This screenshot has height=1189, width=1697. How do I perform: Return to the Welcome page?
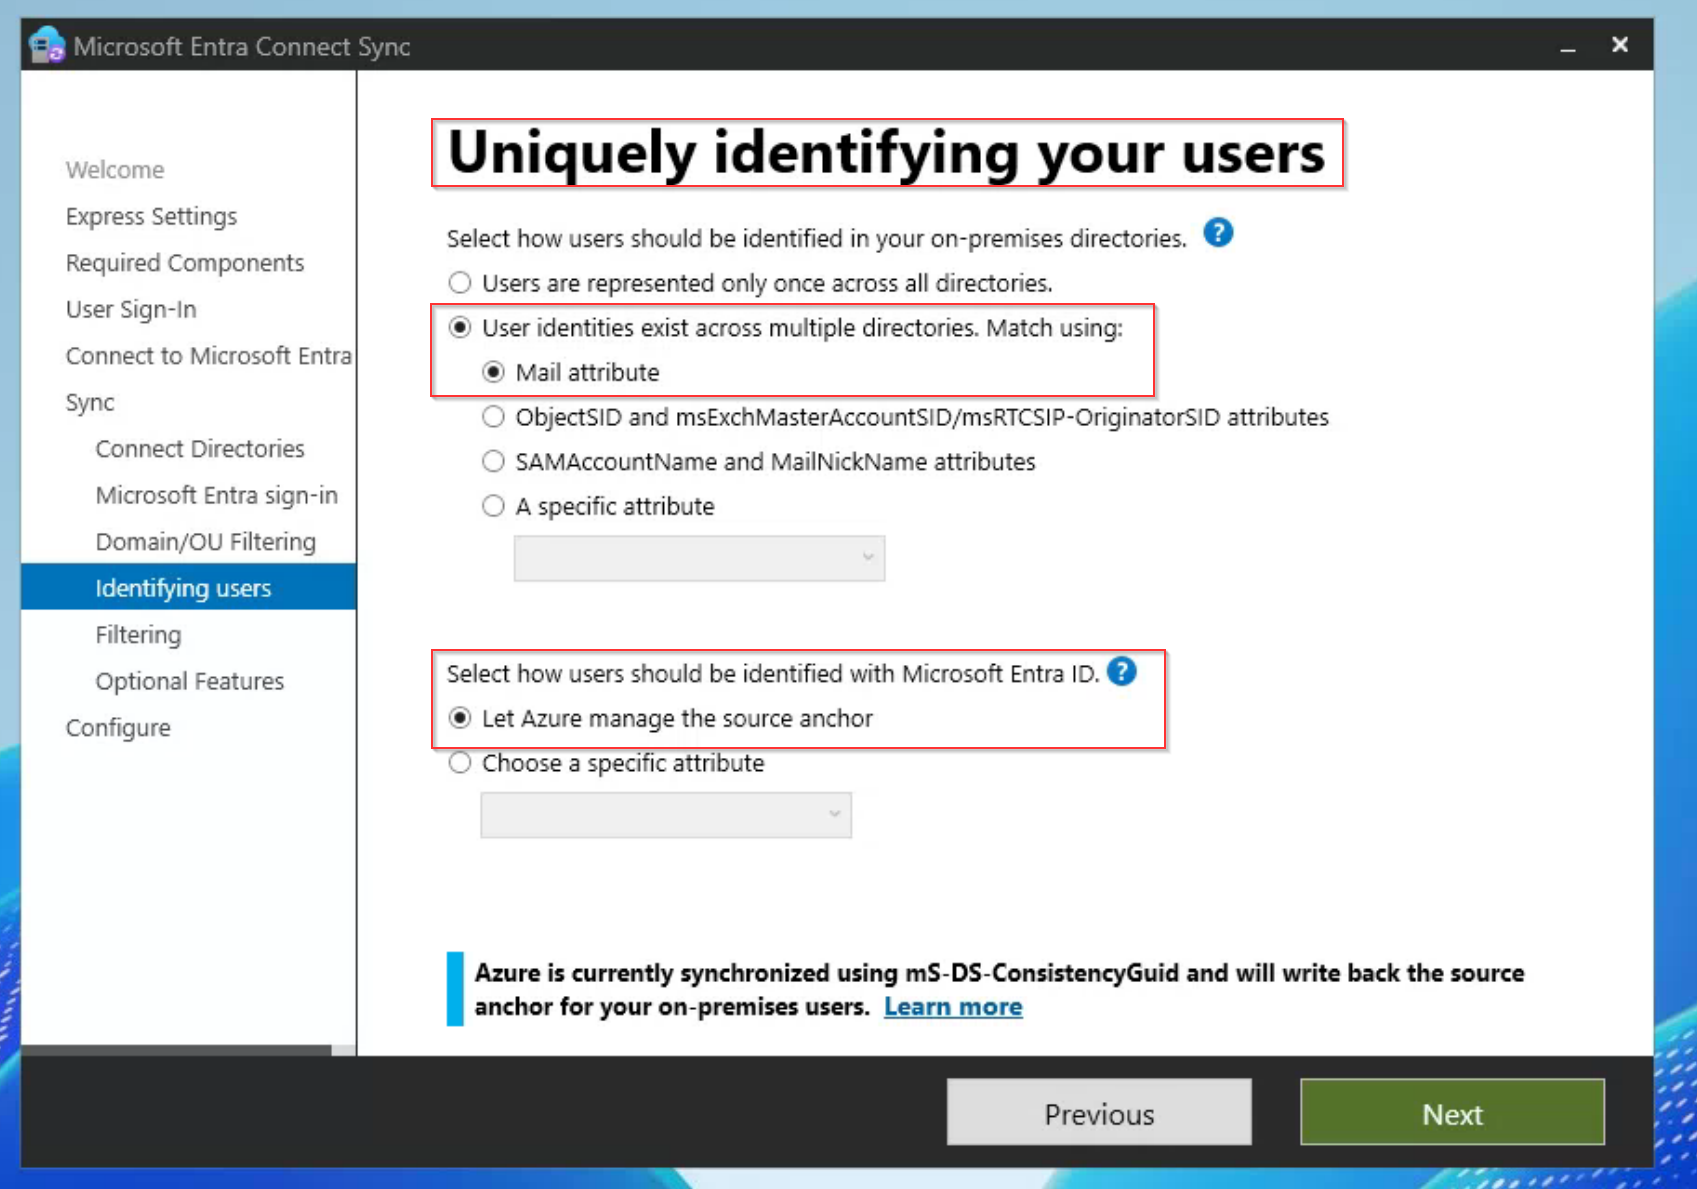coord(114,169)
